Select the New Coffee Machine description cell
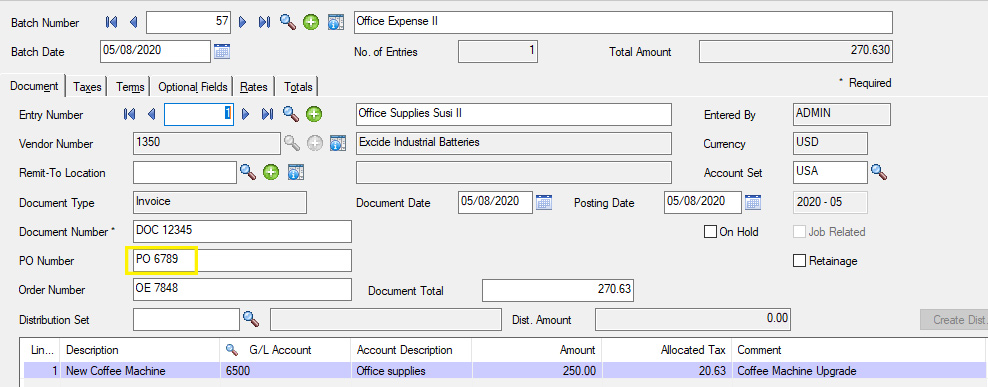The image size is (988, 387). tap(141, 371)
